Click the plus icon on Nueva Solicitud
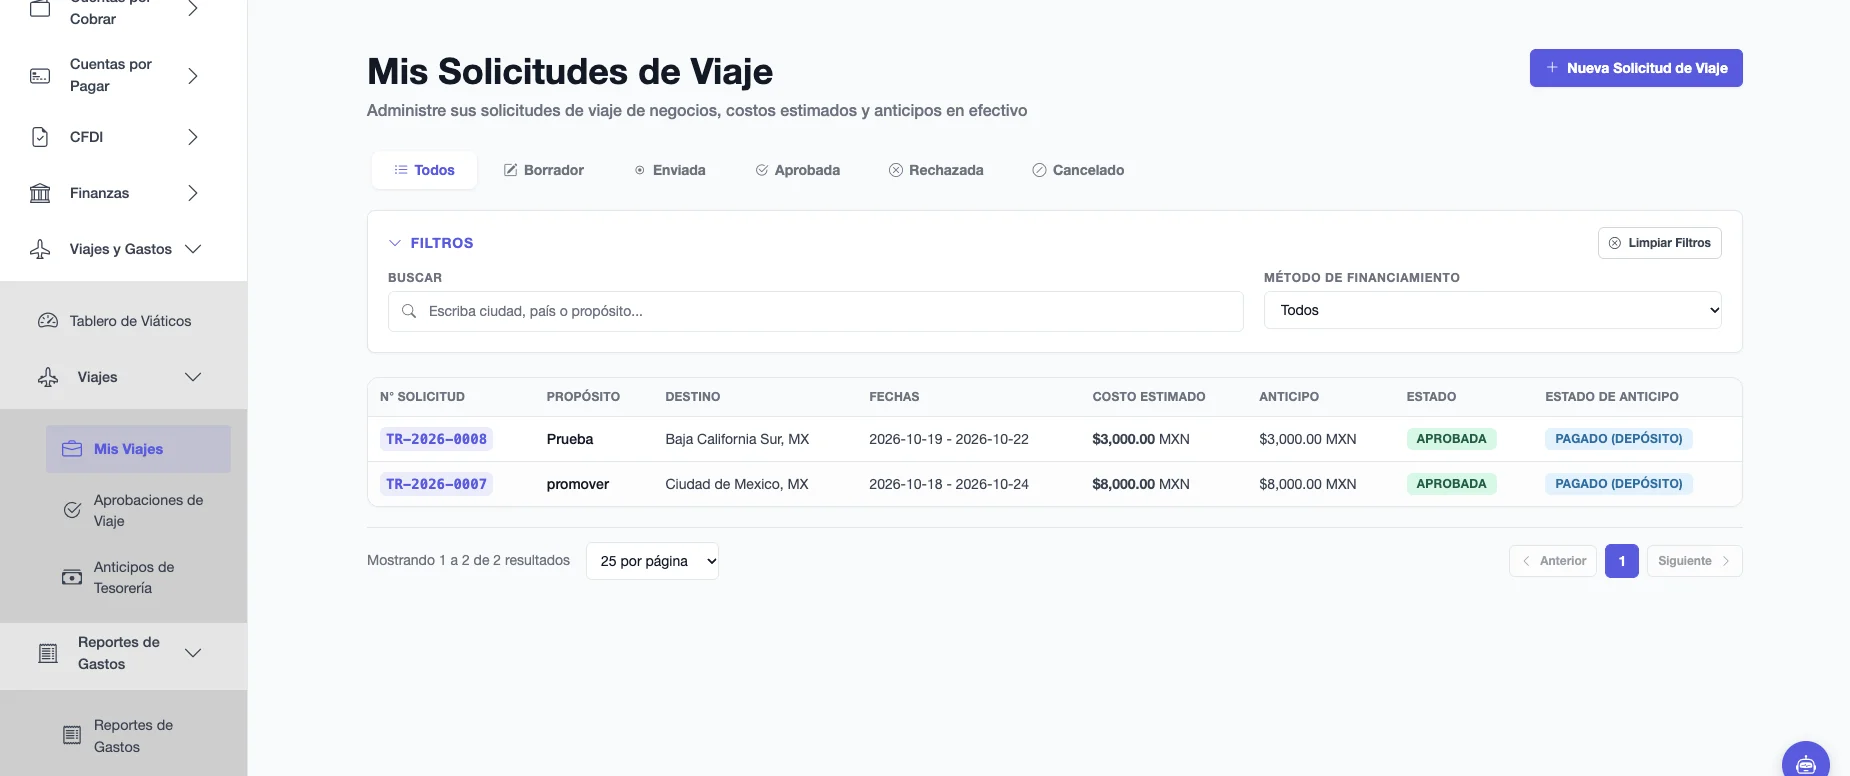1850x776 pixels. point(1552,68)
